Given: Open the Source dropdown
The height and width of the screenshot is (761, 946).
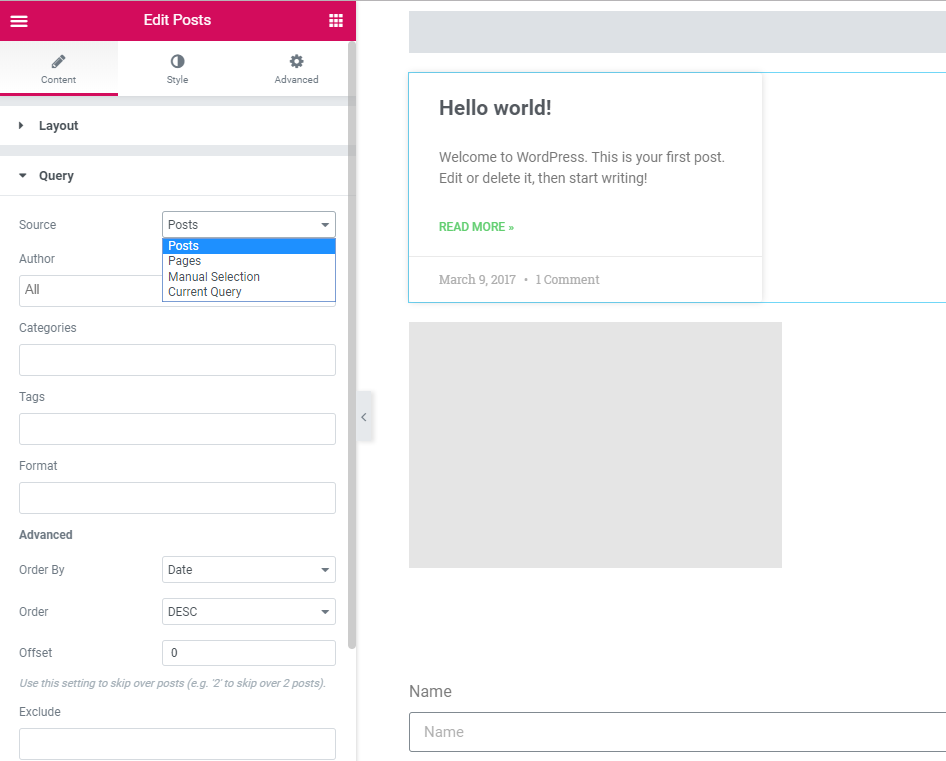Looking at the screenshot, I should (248, 225).
